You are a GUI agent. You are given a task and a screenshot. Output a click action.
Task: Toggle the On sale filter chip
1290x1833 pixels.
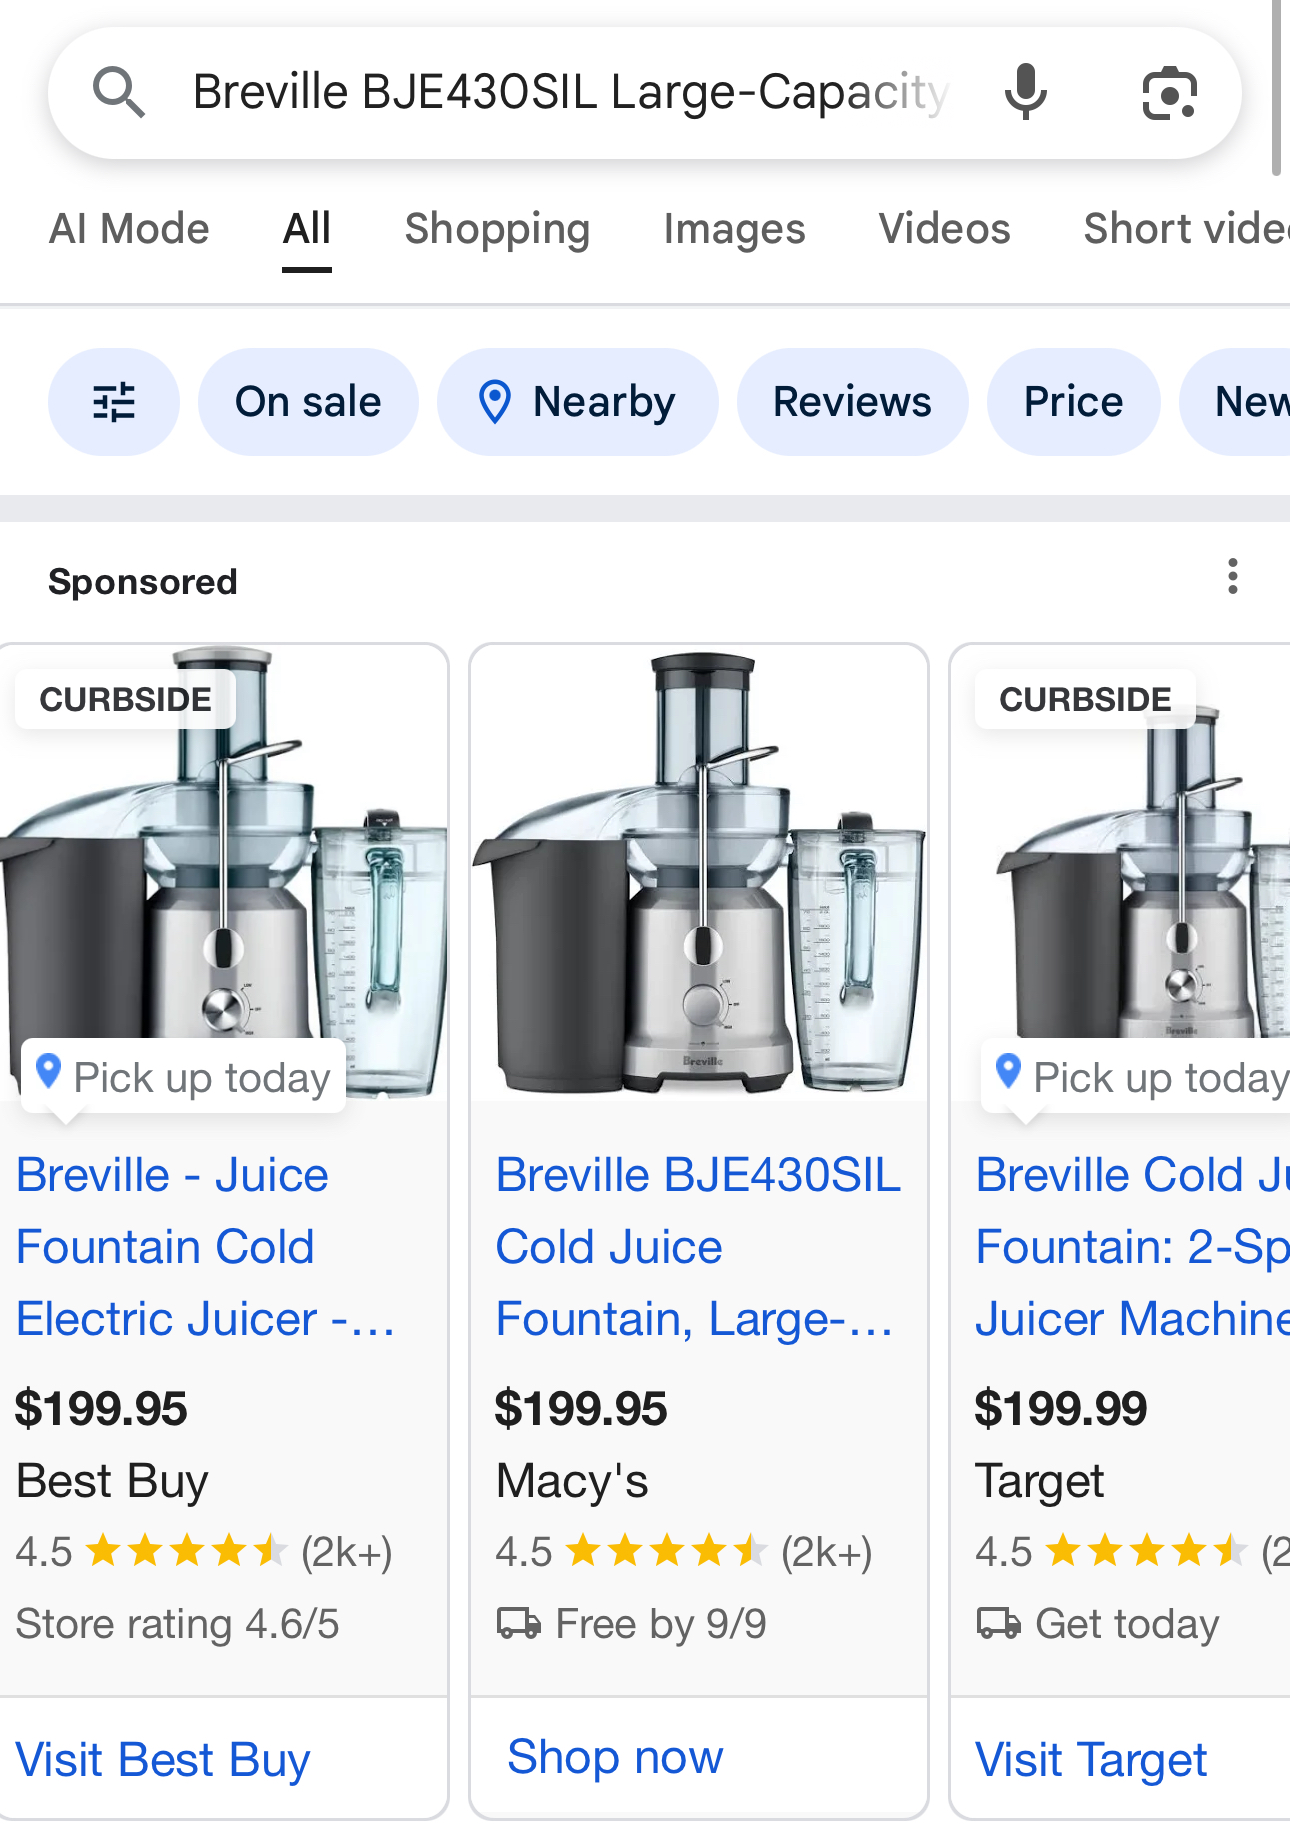coord(308,402)
